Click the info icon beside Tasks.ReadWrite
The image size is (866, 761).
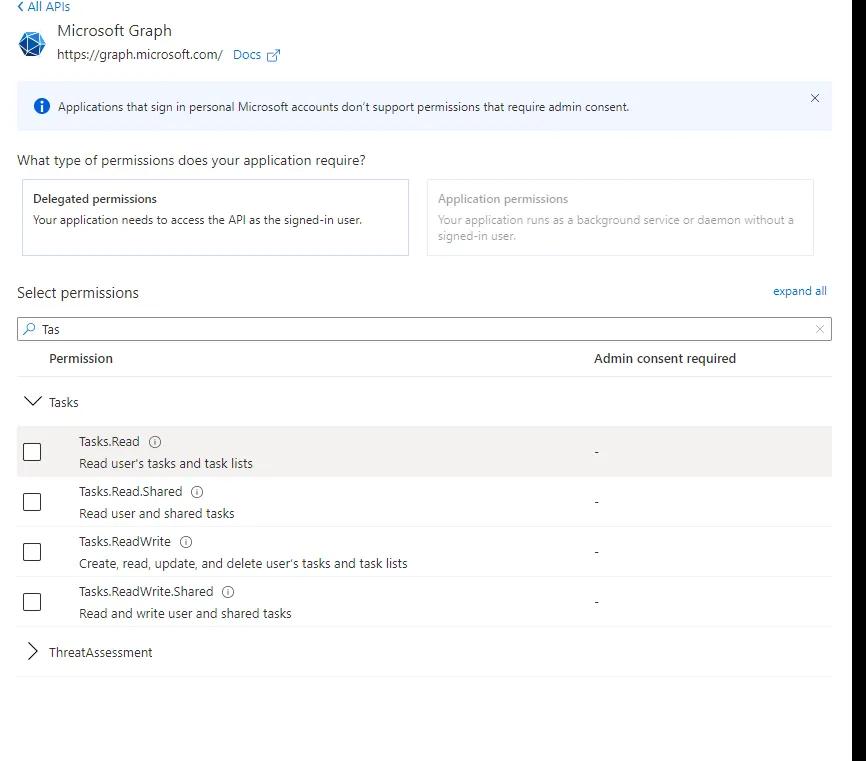click(186, 542)
